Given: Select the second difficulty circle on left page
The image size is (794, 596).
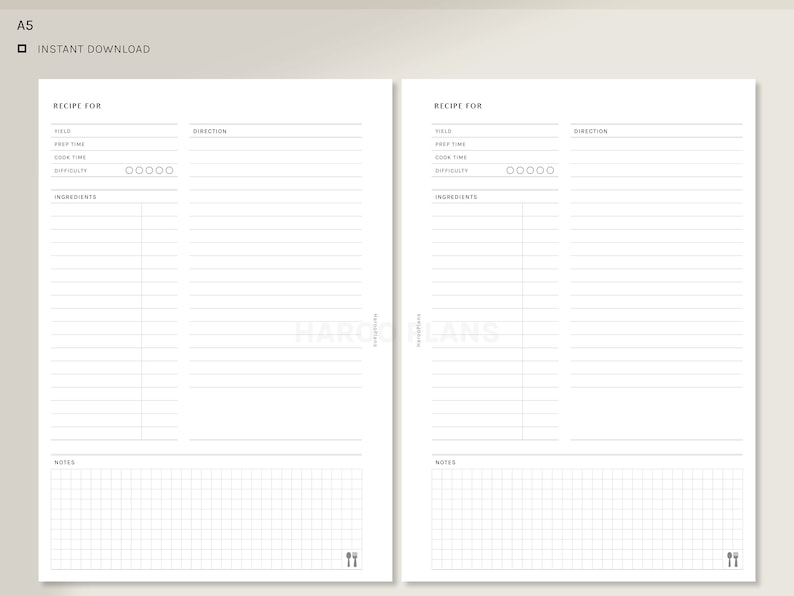Looking at the screenshot, I should click(x=139, y=171).
